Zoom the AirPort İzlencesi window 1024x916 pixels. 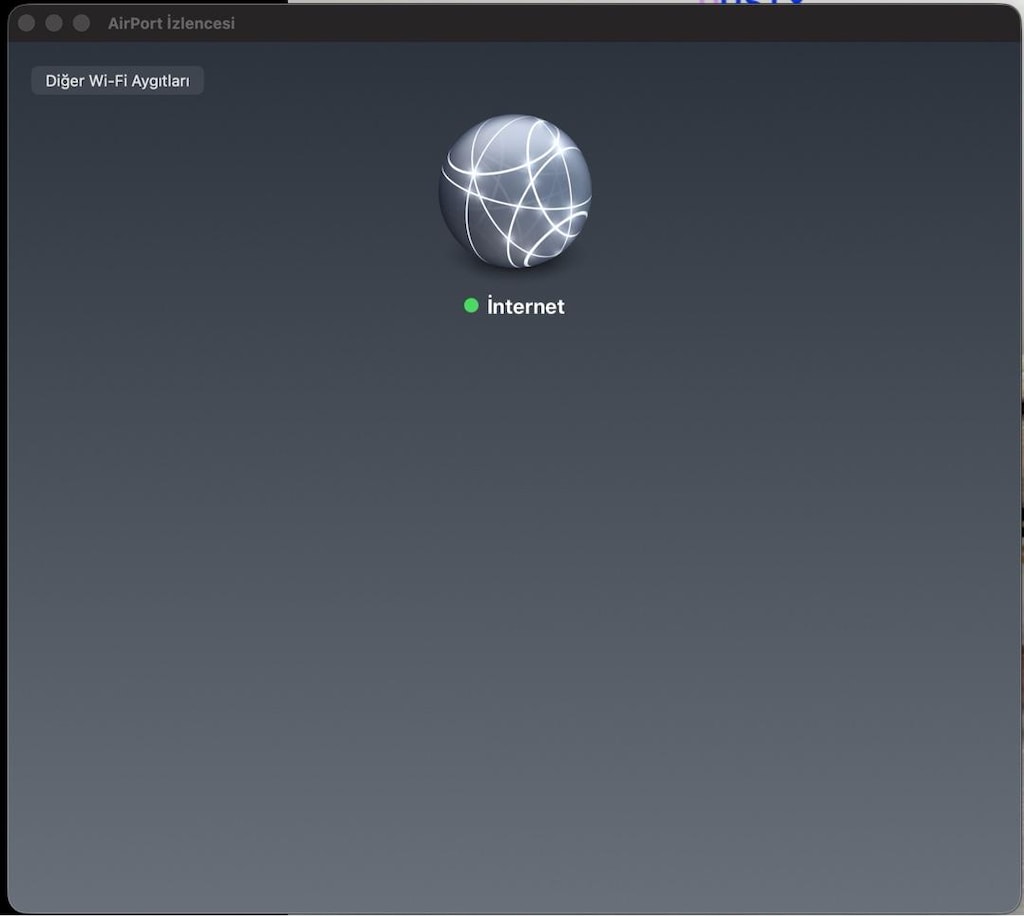click(82, 24)
